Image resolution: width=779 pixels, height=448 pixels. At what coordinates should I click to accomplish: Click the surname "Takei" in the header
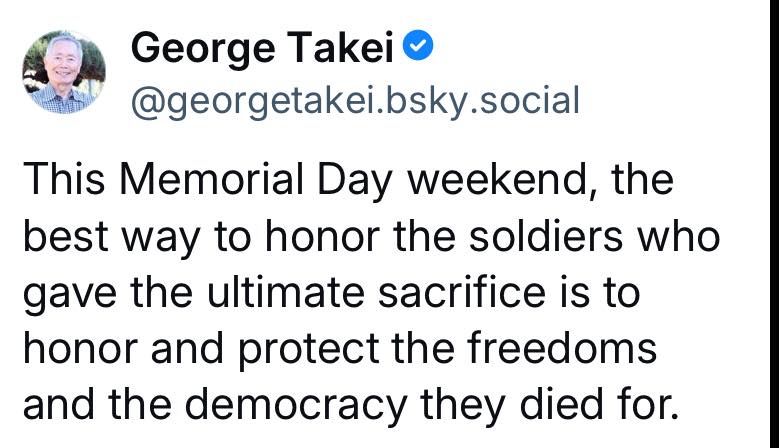(340, 47)
